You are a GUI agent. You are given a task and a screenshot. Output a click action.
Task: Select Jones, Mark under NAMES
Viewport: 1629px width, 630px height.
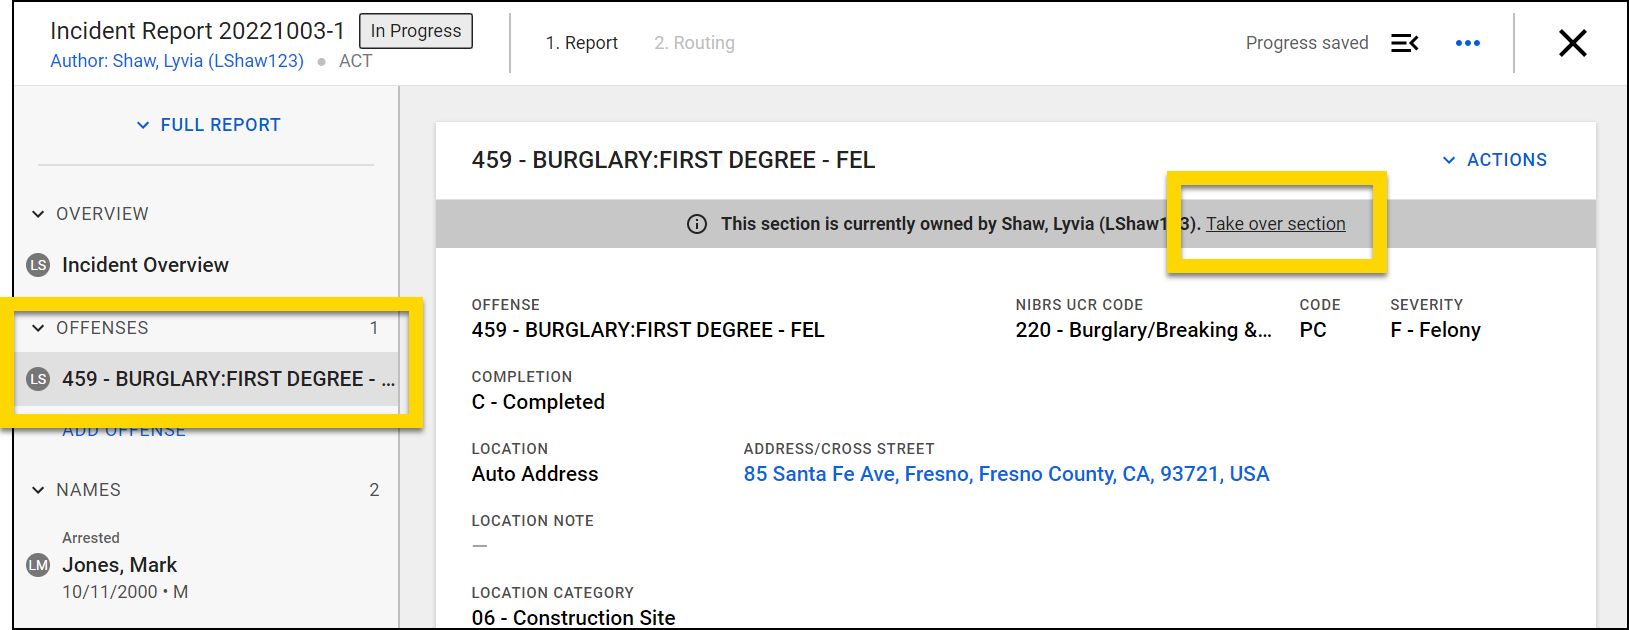click(119, 564)
